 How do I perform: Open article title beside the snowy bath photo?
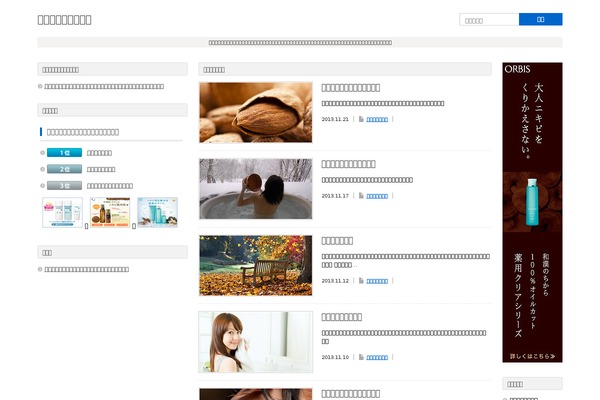(348, 164)
